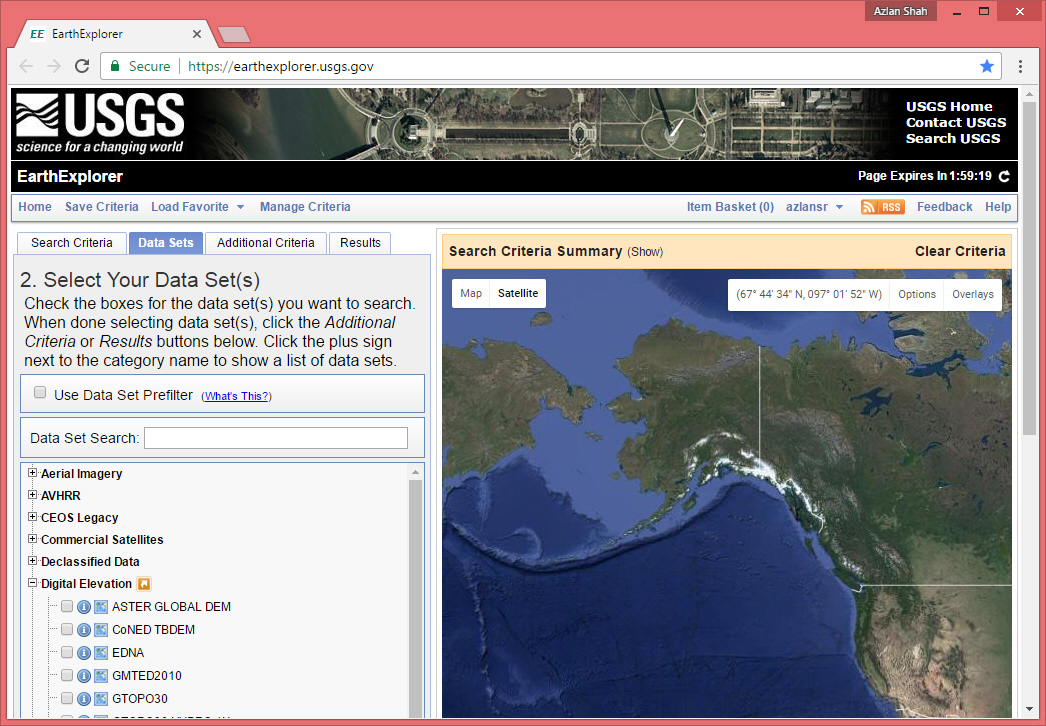The width and height of the screenshot is (1046, 726).
Task: Click the data set list scrollbar
Action: click(x=415, y=597)
